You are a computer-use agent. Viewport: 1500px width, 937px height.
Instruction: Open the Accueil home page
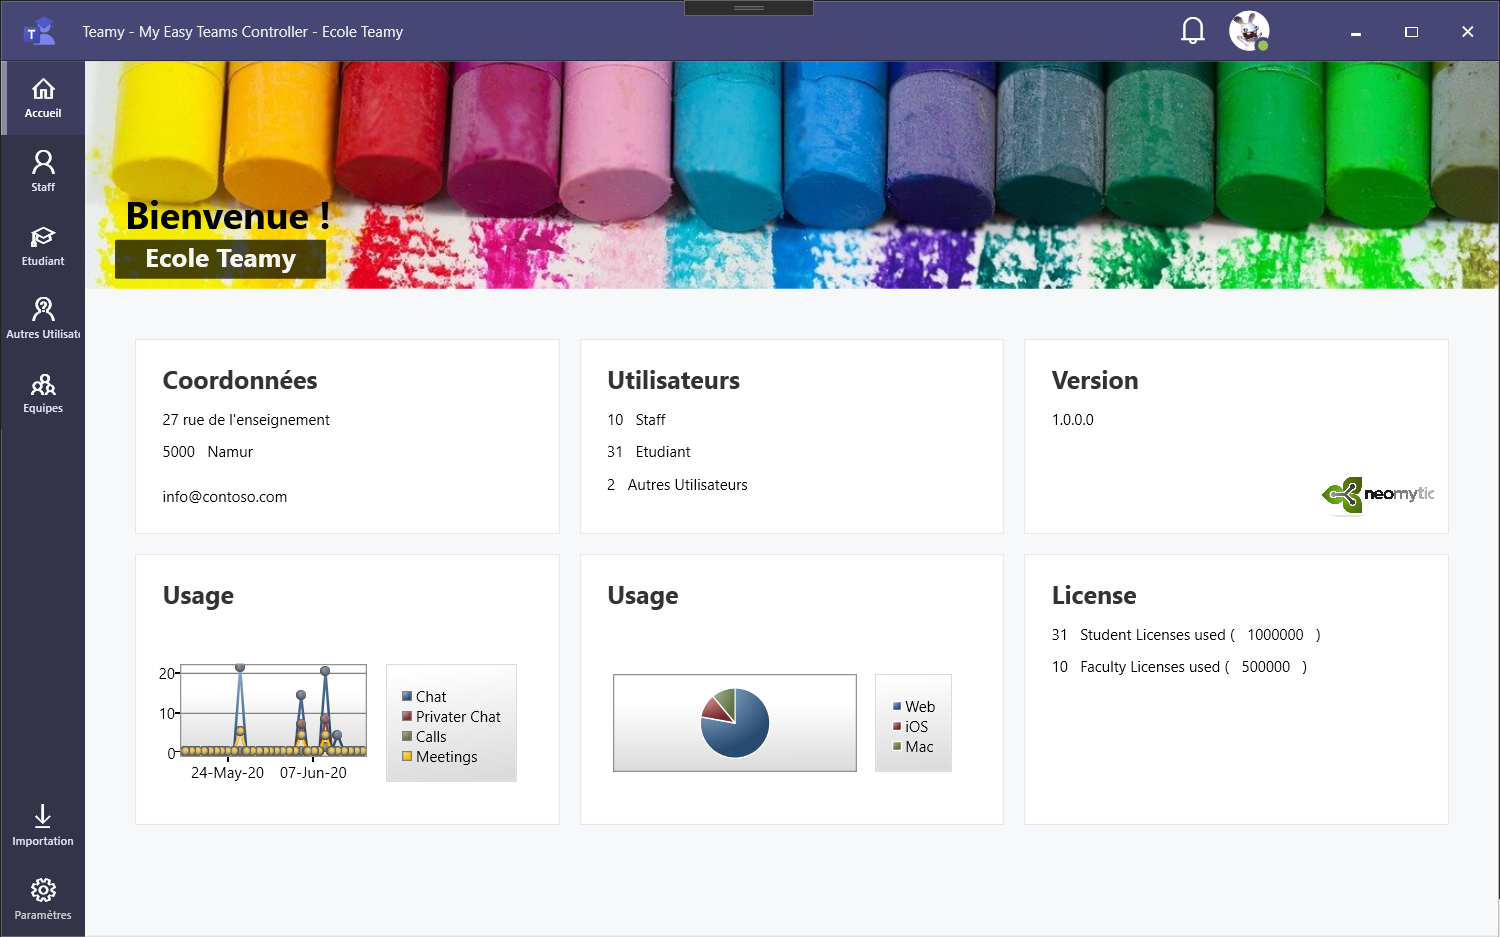tap(43, 98)
